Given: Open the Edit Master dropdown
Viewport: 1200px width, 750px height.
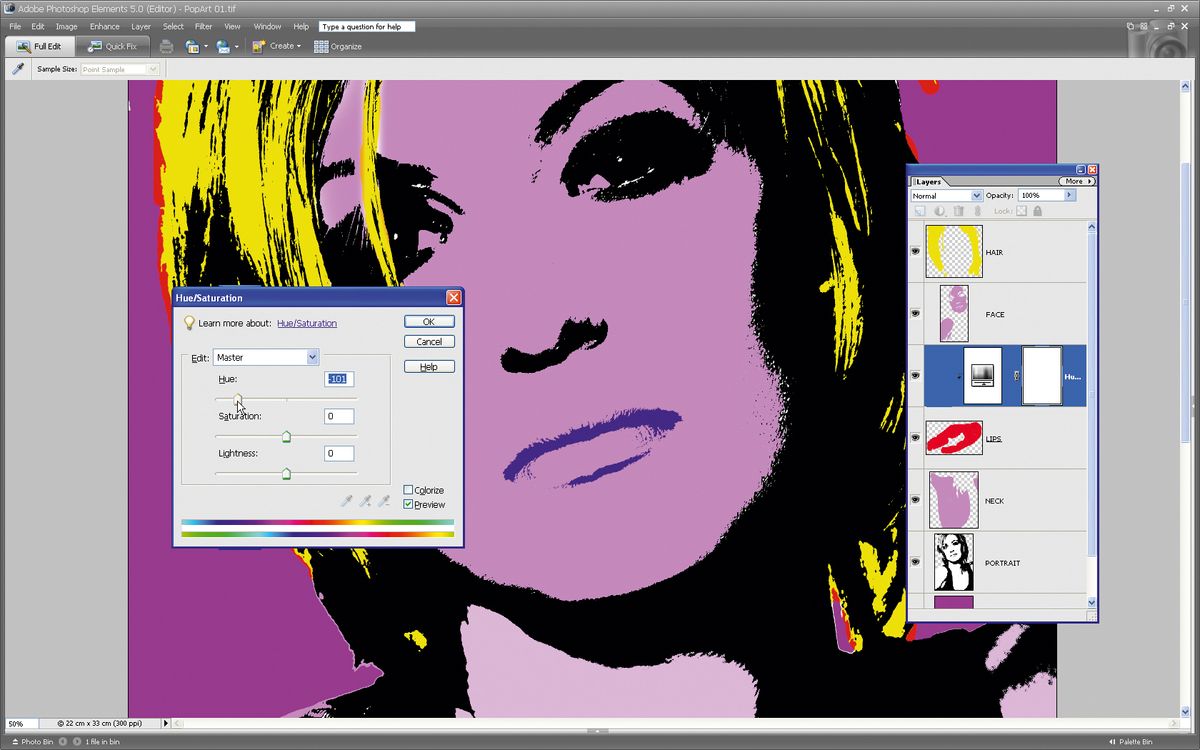Looking at the screenshot, I should point(312,357).
